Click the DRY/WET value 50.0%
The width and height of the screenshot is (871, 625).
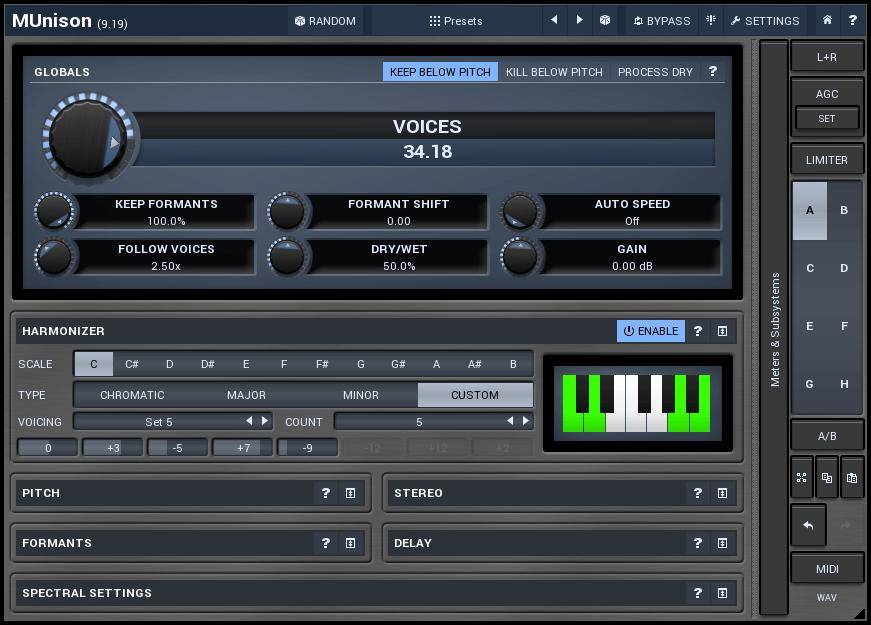click(399, 266)
